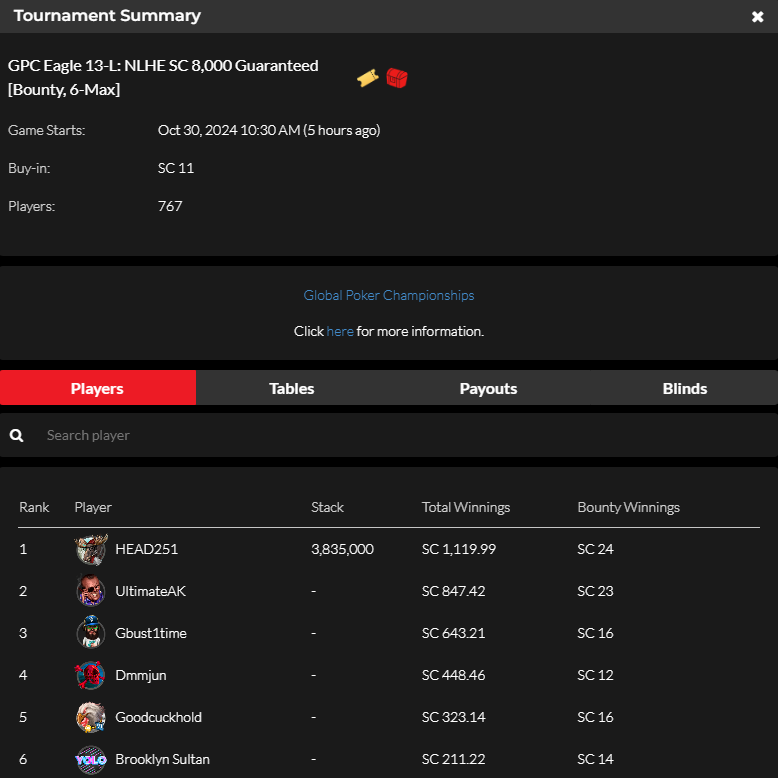778x778 pixels.
Task: Click total winnings SC 1,119.99
Action: pyautogui.click(x=458, y=549)
